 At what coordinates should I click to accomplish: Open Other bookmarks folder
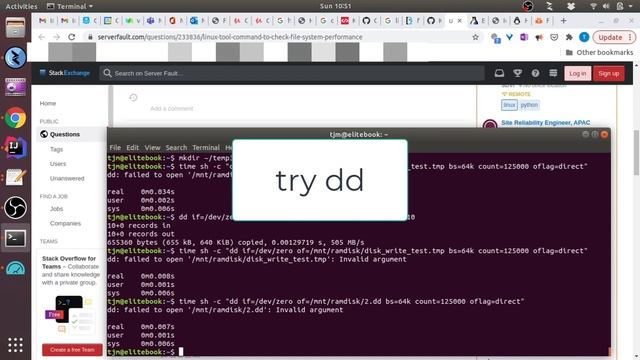[599, 52]
